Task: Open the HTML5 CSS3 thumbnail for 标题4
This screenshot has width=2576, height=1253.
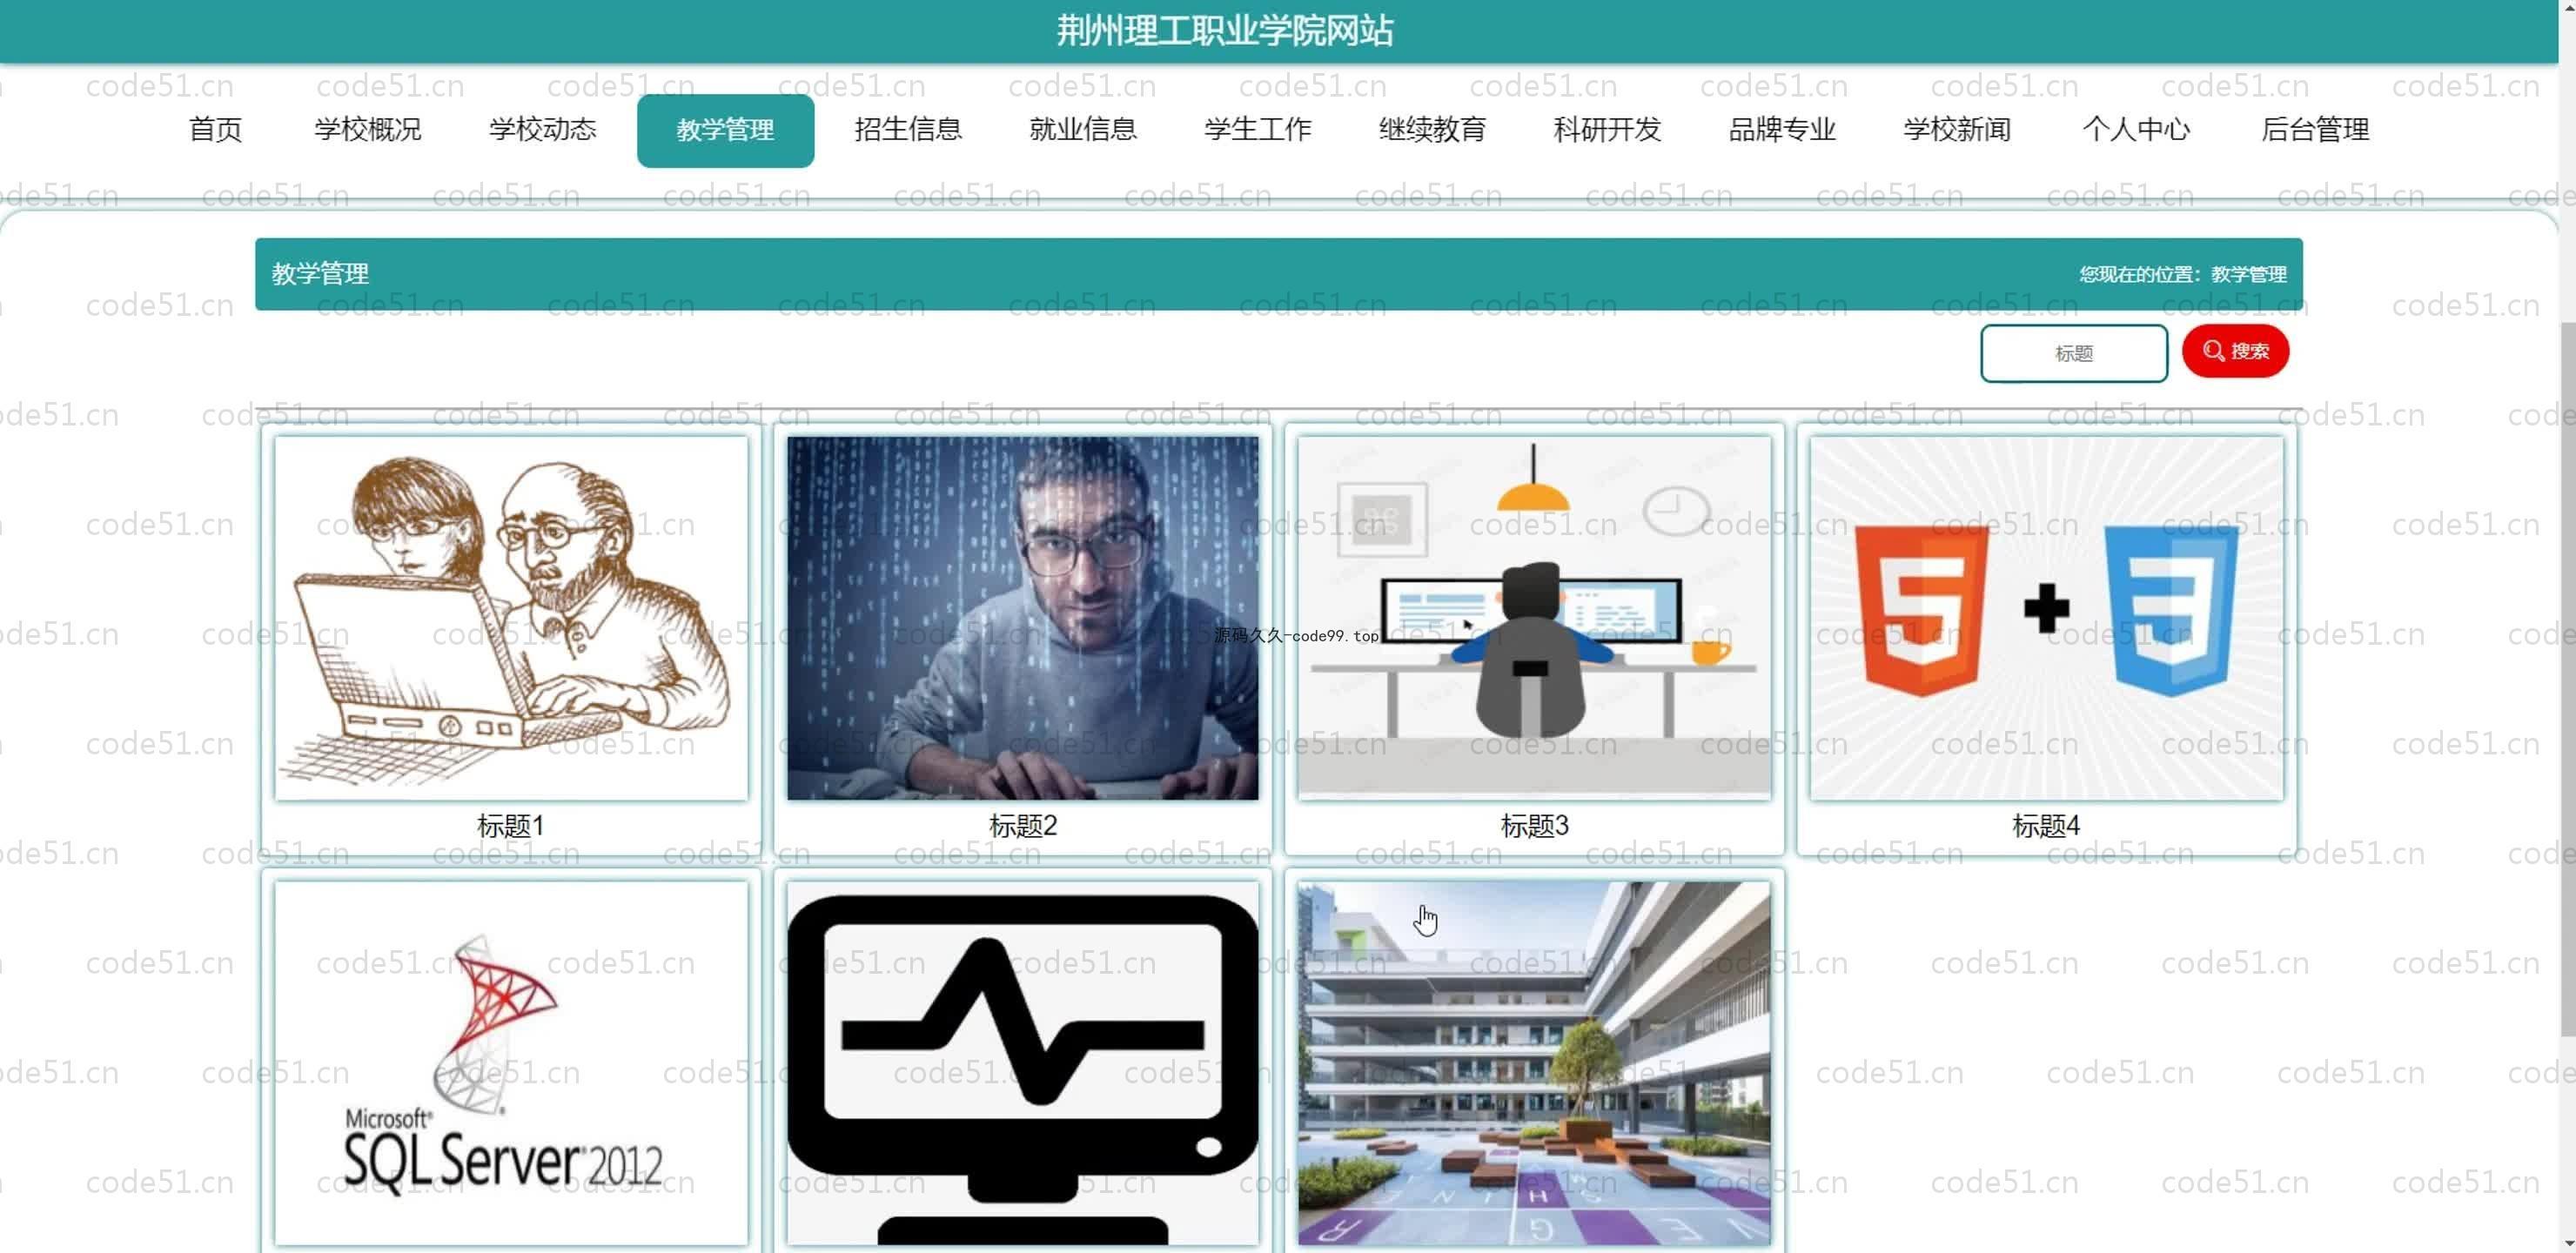Action: [2047, 618]
